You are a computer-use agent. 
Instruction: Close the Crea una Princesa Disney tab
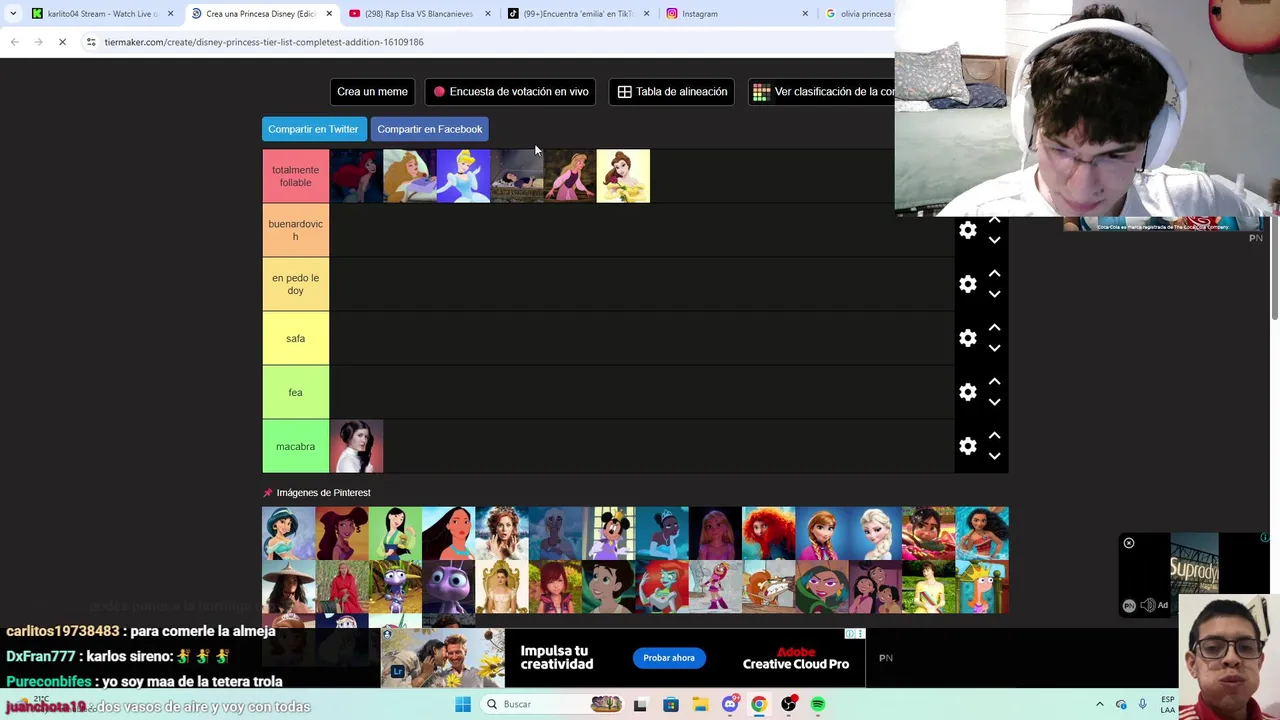[x=329, y=14]
